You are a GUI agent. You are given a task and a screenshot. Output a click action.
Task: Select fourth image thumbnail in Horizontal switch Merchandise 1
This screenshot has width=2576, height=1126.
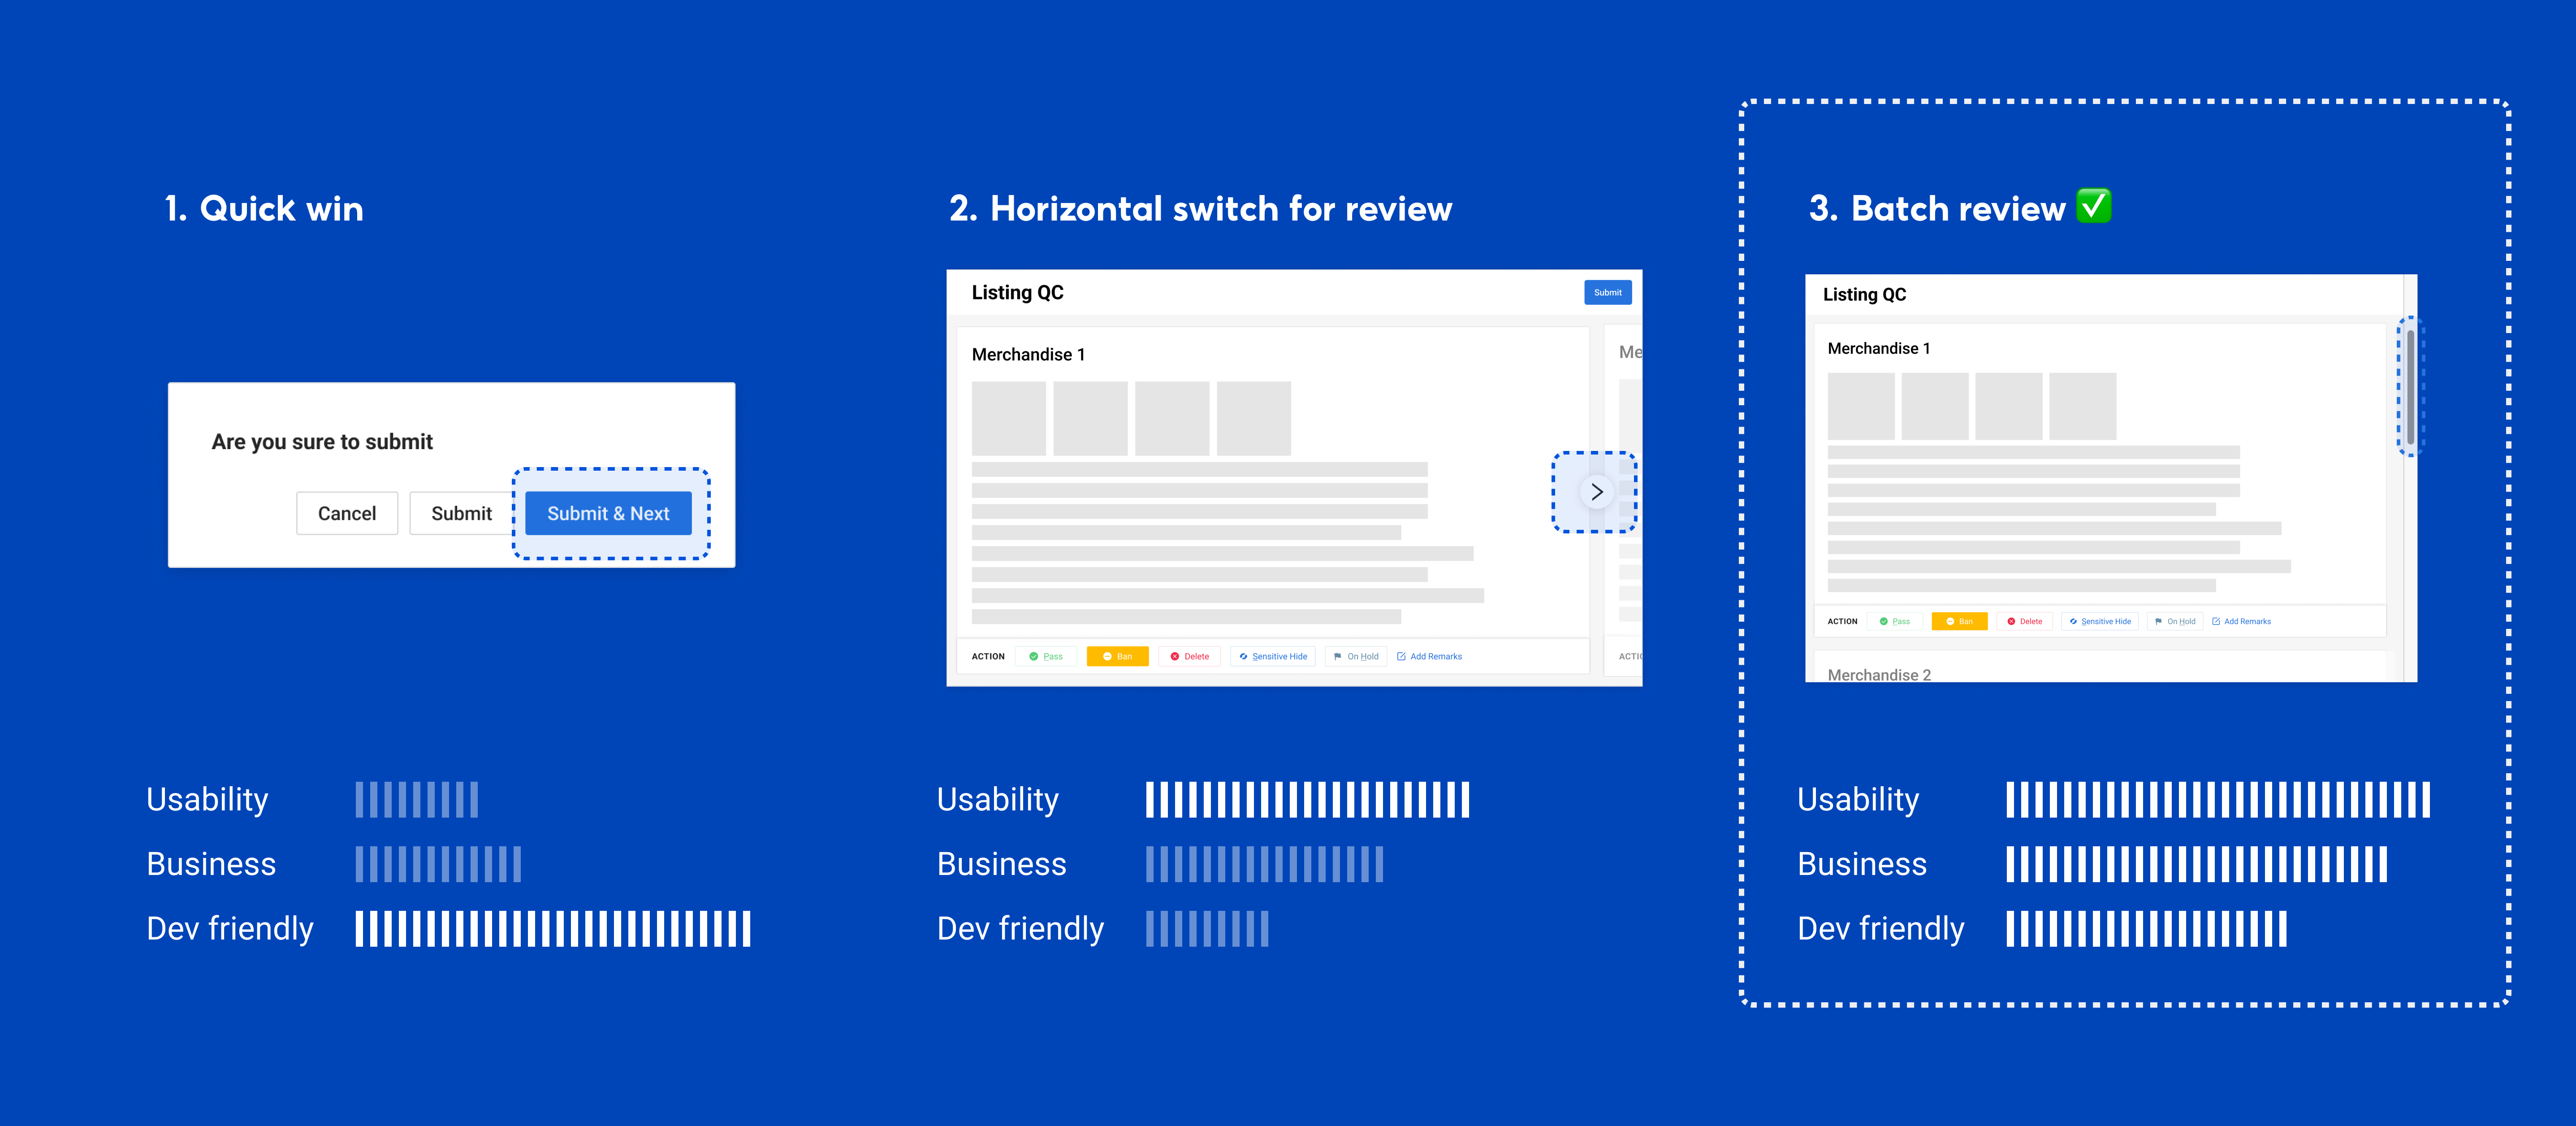click(x=1253, y=418)
